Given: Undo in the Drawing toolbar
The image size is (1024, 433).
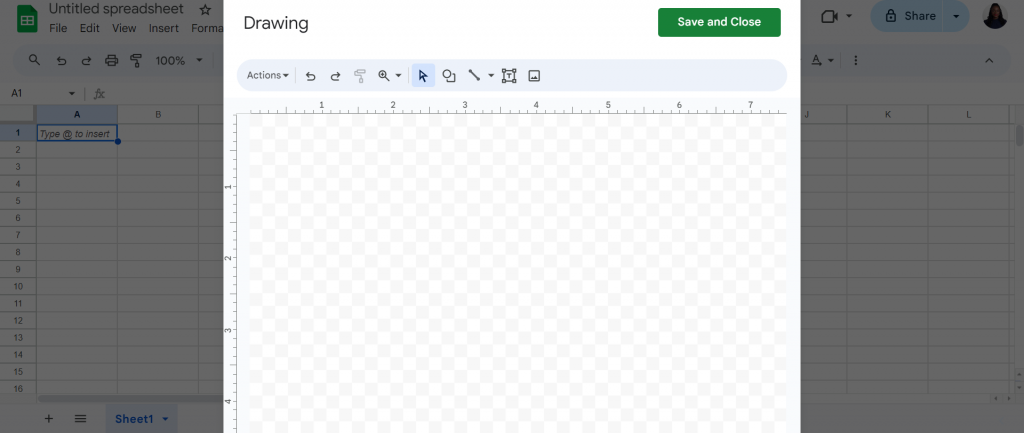Looking at the screenshot, I should 311,76.
